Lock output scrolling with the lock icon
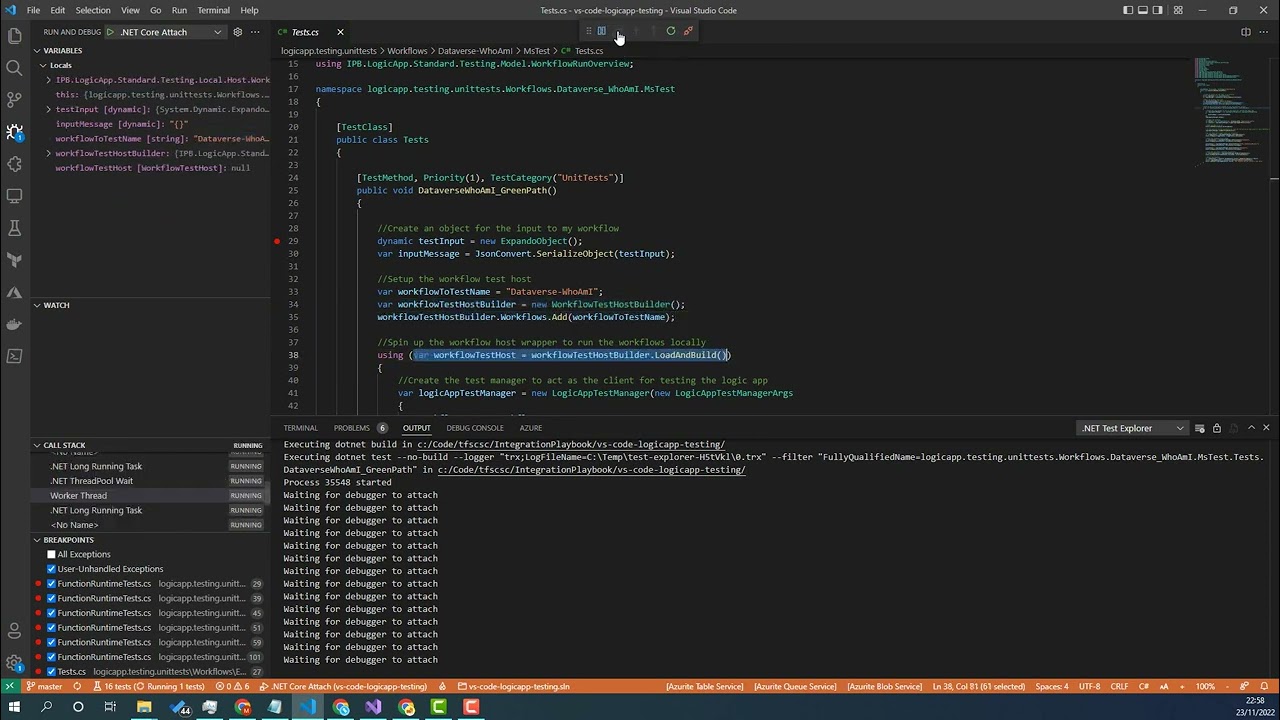The width and height of the screenshot is (1280, 720). pos(1216,428)
